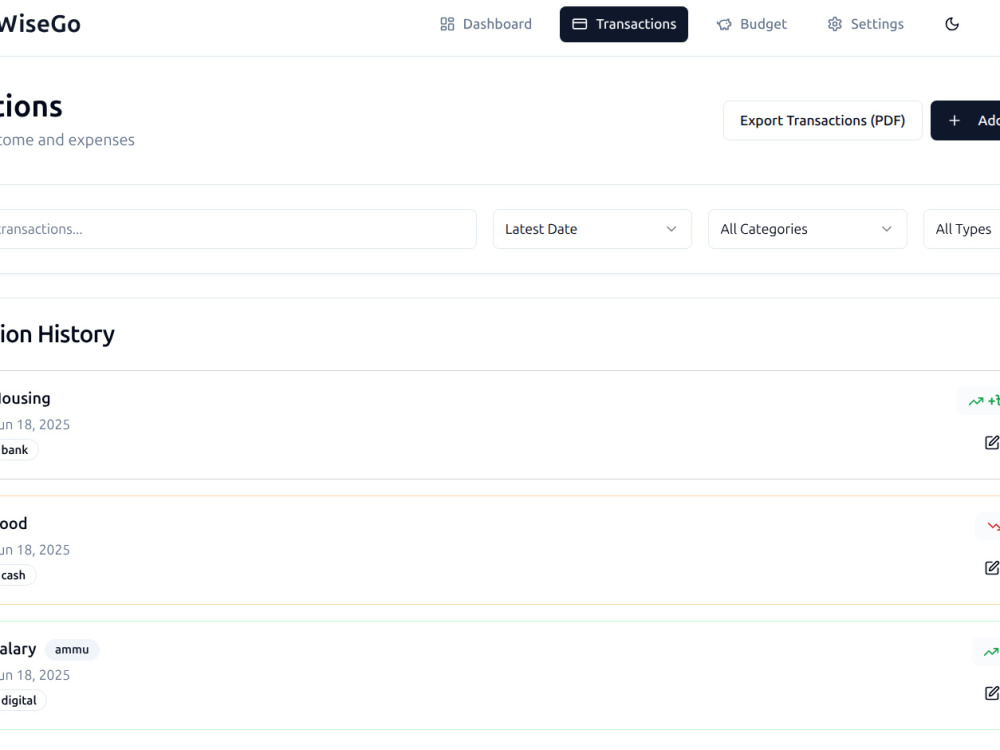This screenshot has height=750, width=1000.
Task: Click the Food transaction title
Action: 13,524
